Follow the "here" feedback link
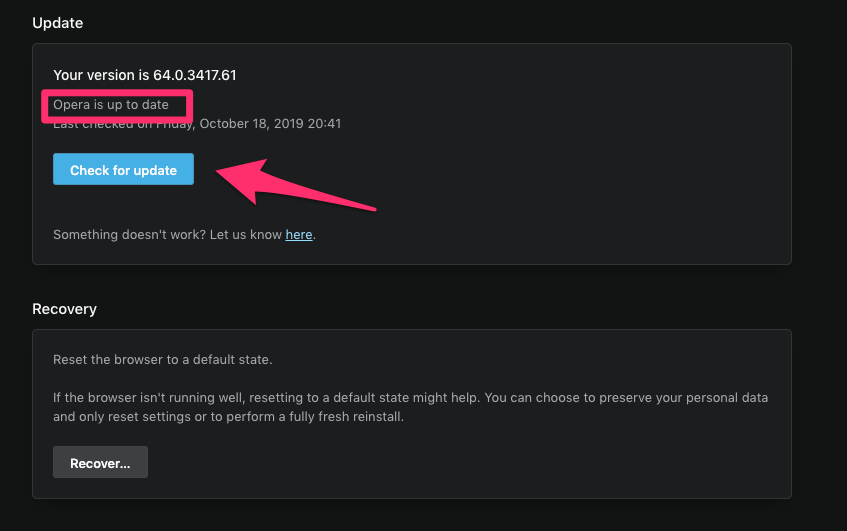847x531 pixels. click(299, 235)
